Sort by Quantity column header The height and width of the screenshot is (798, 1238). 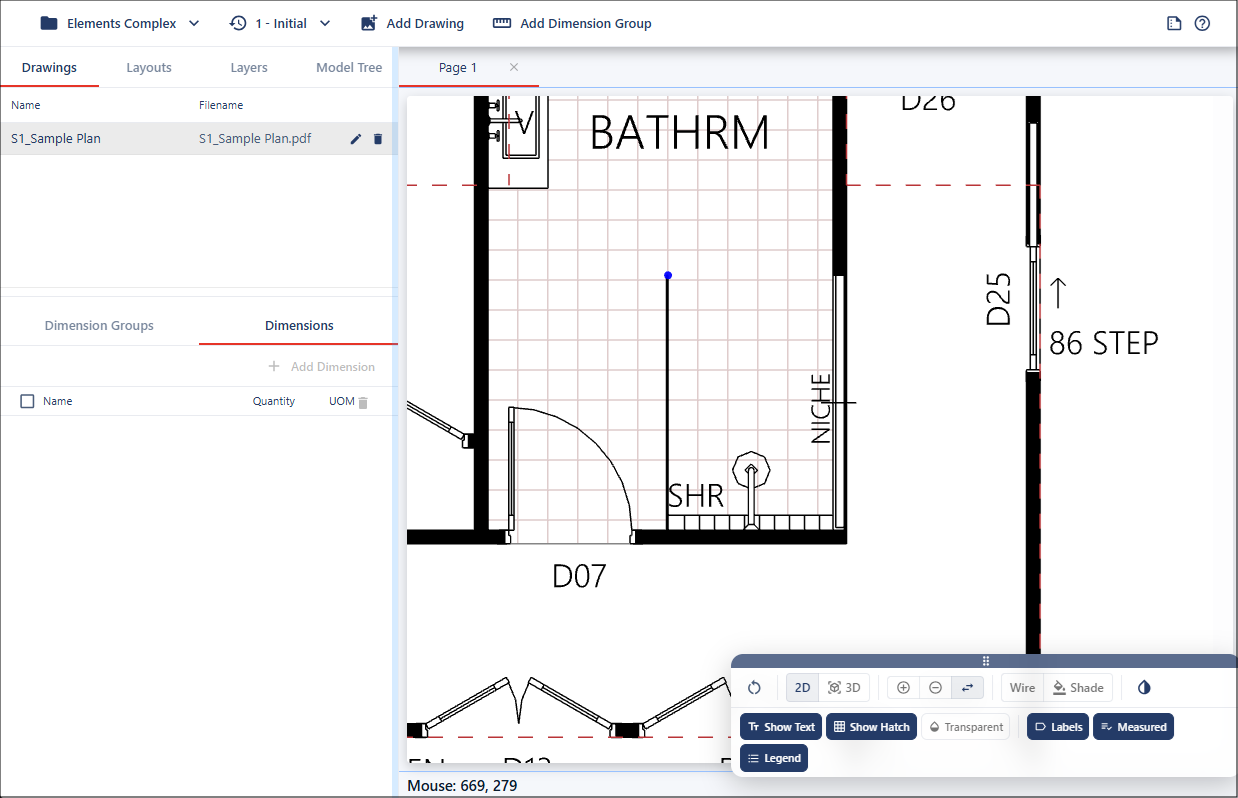pyautogui.click(x=274, y=401)
